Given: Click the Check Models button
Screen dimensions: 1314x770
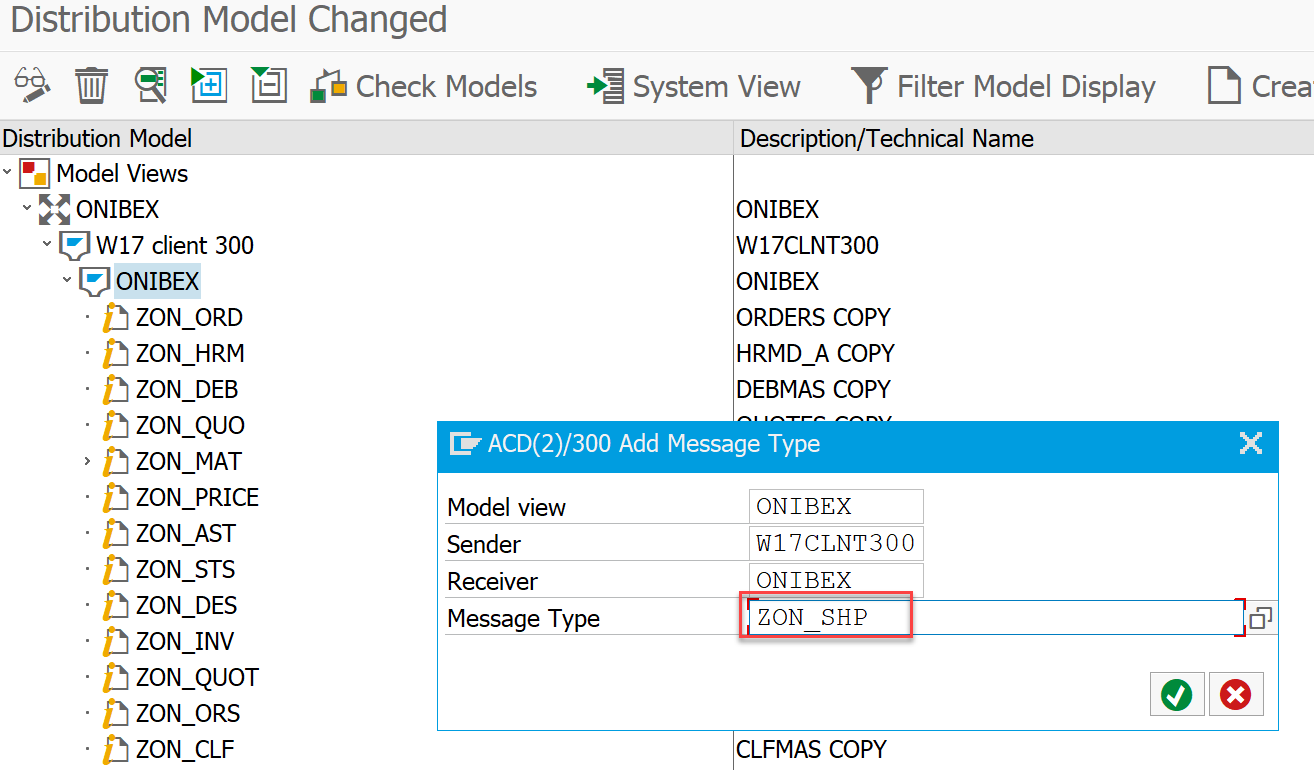Looking at the screenshot, I should click(x=424, y=87).
